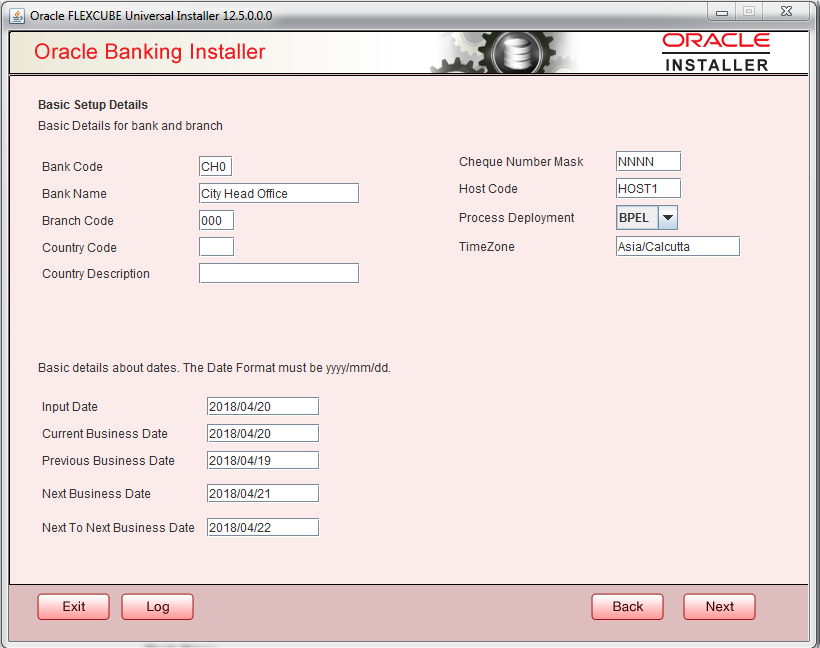The height and width of the screenshot is (648, 820).
Task: Select the Cheque Number Mask field NNNN
Action: [647, 161]
